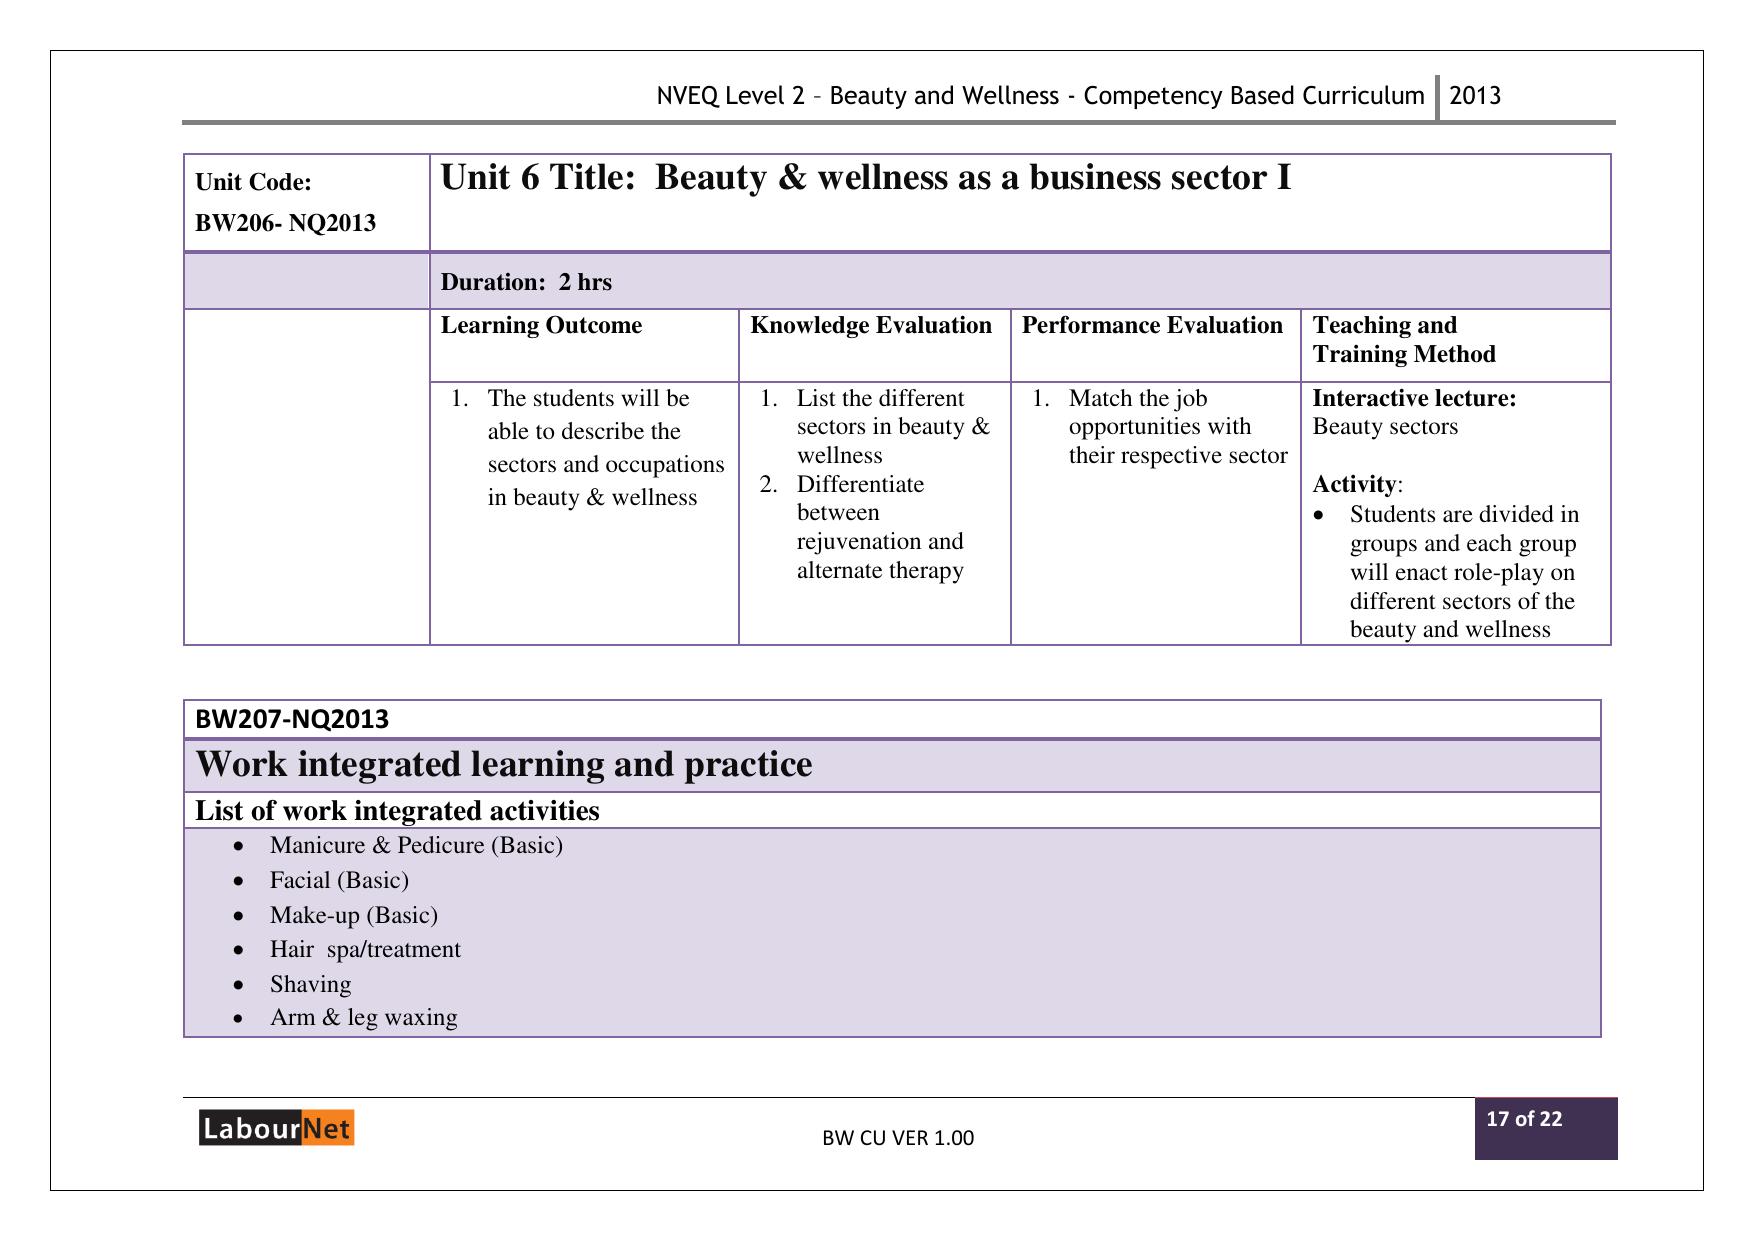Click 'List the different sectors in beauty & wellness'
The width and height of the screenshot is (1754, 1241).
893,427
